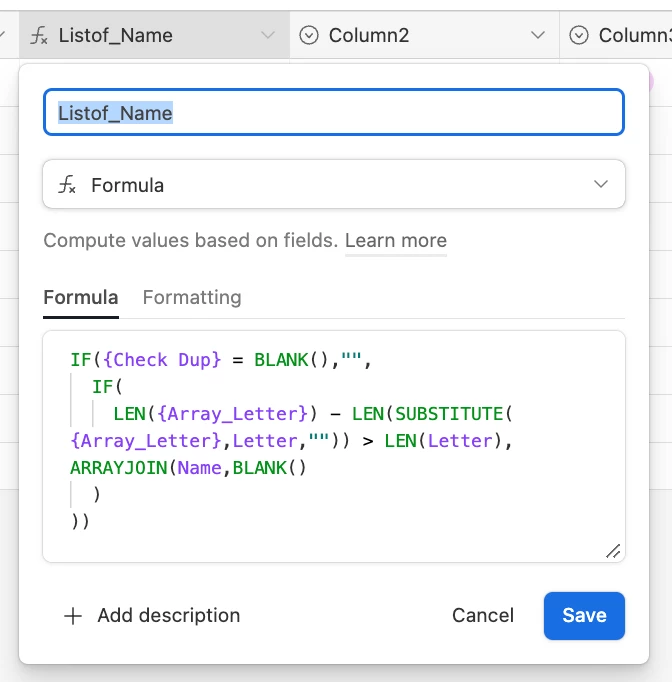672x682 pixels.
Task: Select the Formula tab
Action: pyautogui.click(x=81, y=298)
